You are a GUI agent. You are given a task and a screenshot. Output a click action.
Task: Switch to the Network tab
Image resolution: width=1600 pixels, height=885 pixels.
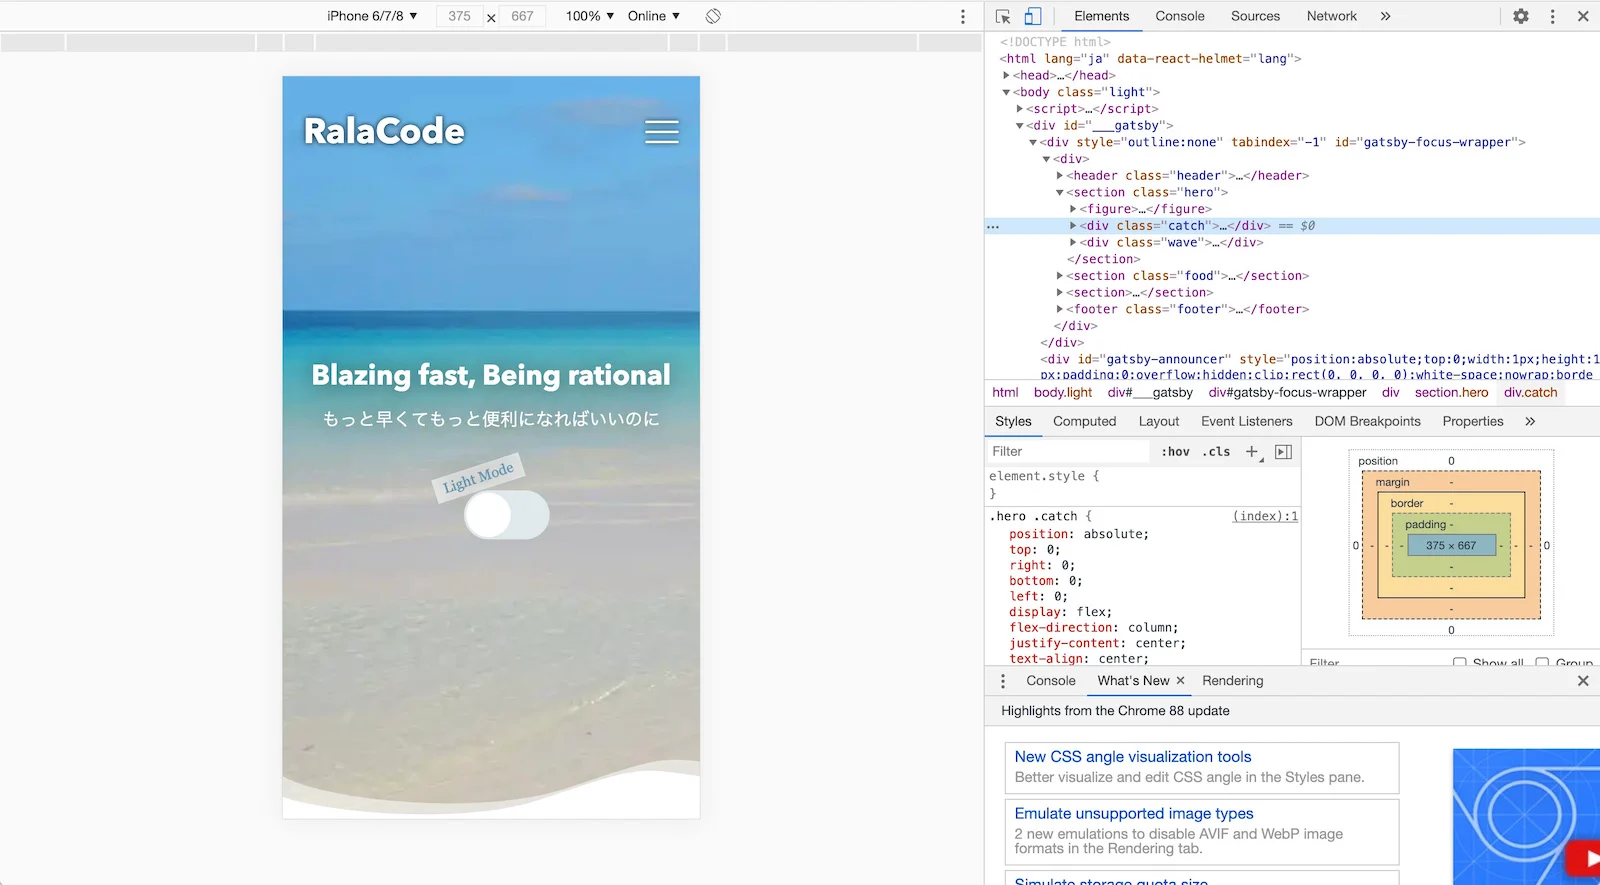(1331, 16)
